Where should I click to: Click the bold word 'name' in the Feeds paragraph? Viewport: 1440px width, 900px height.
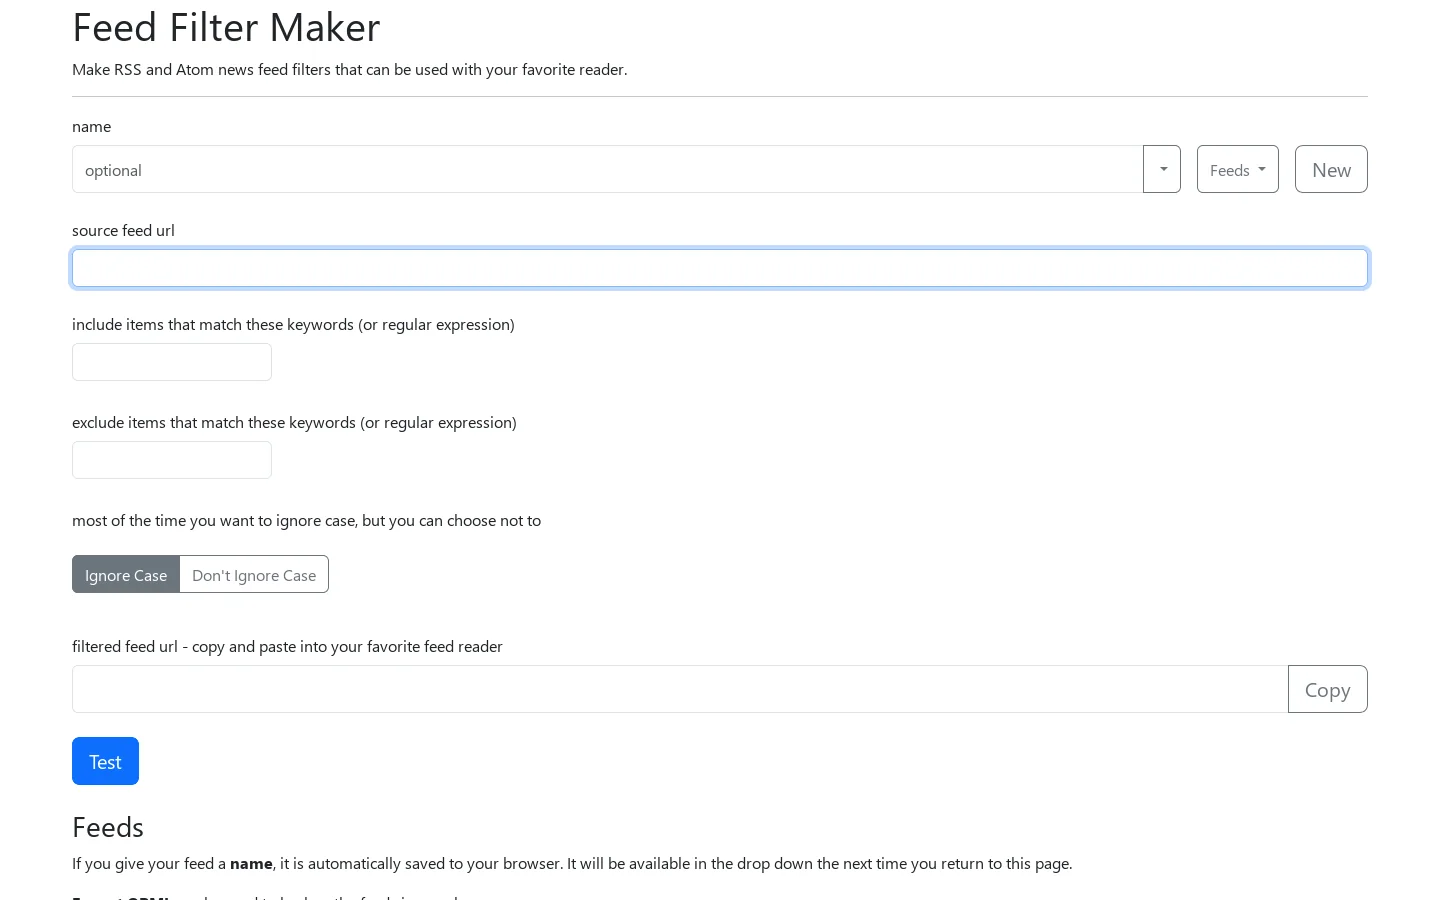click(251, 863)
